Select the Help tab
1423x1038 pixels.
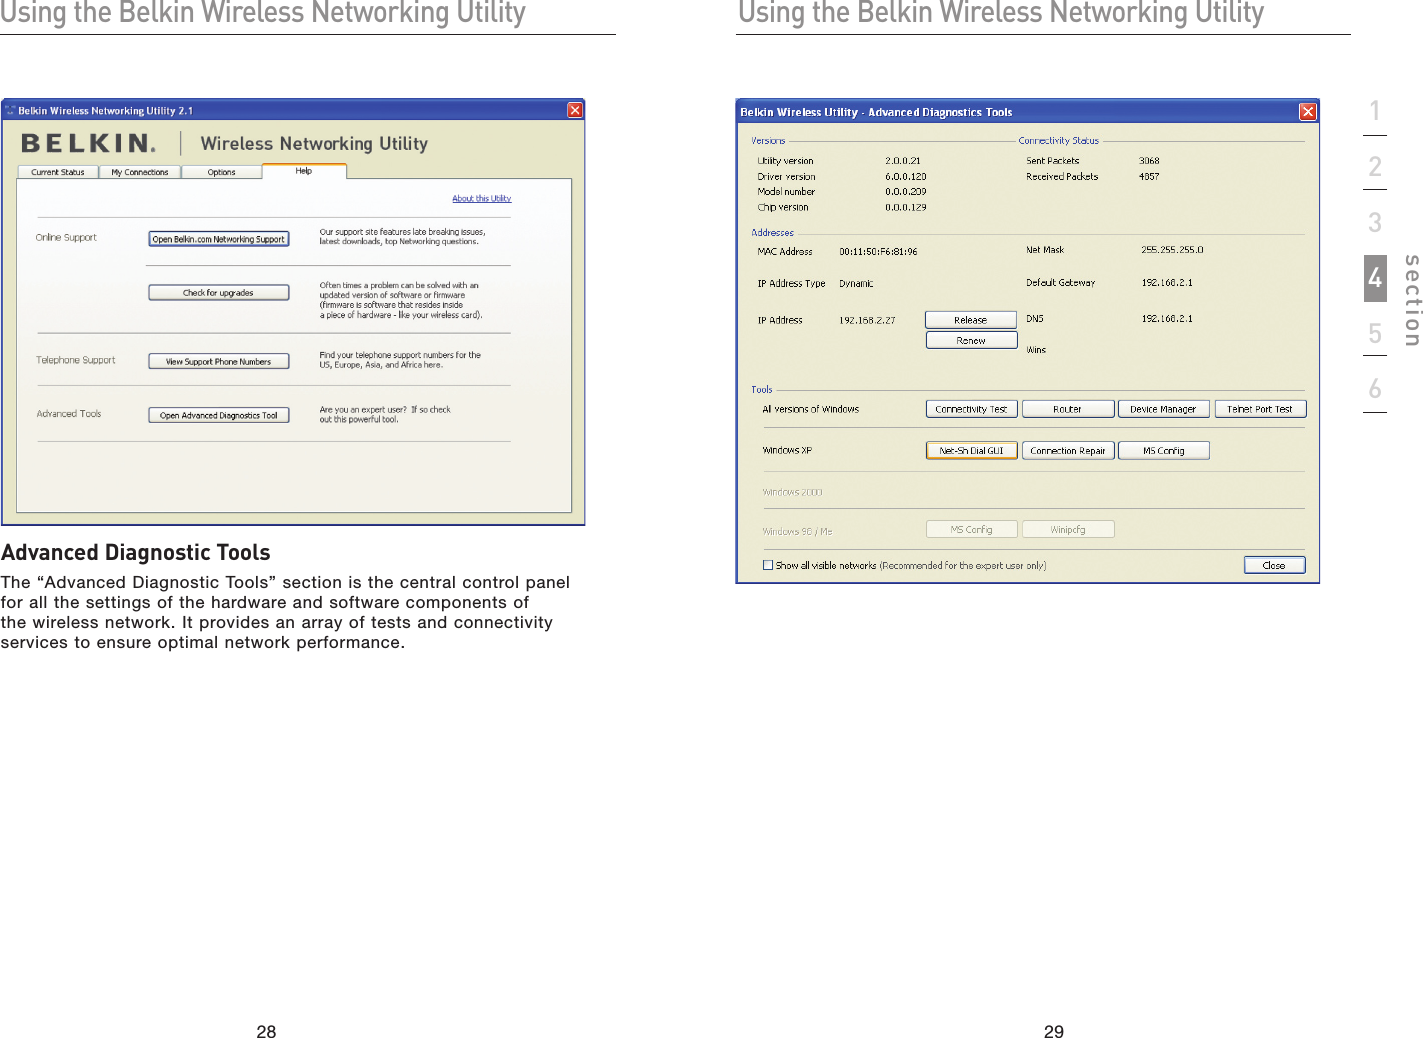point(304,171)
